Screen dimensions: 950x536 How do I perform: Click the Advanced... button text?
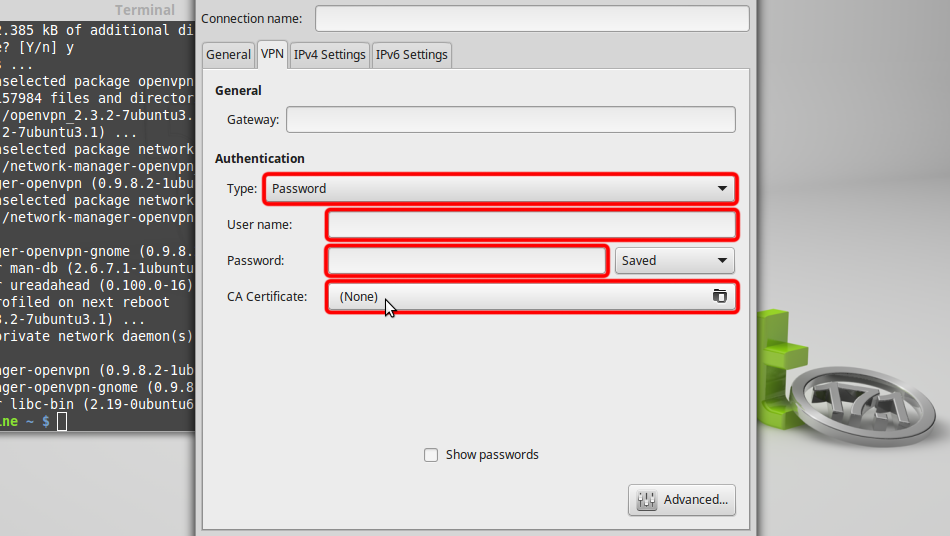(x=695, y=500)
